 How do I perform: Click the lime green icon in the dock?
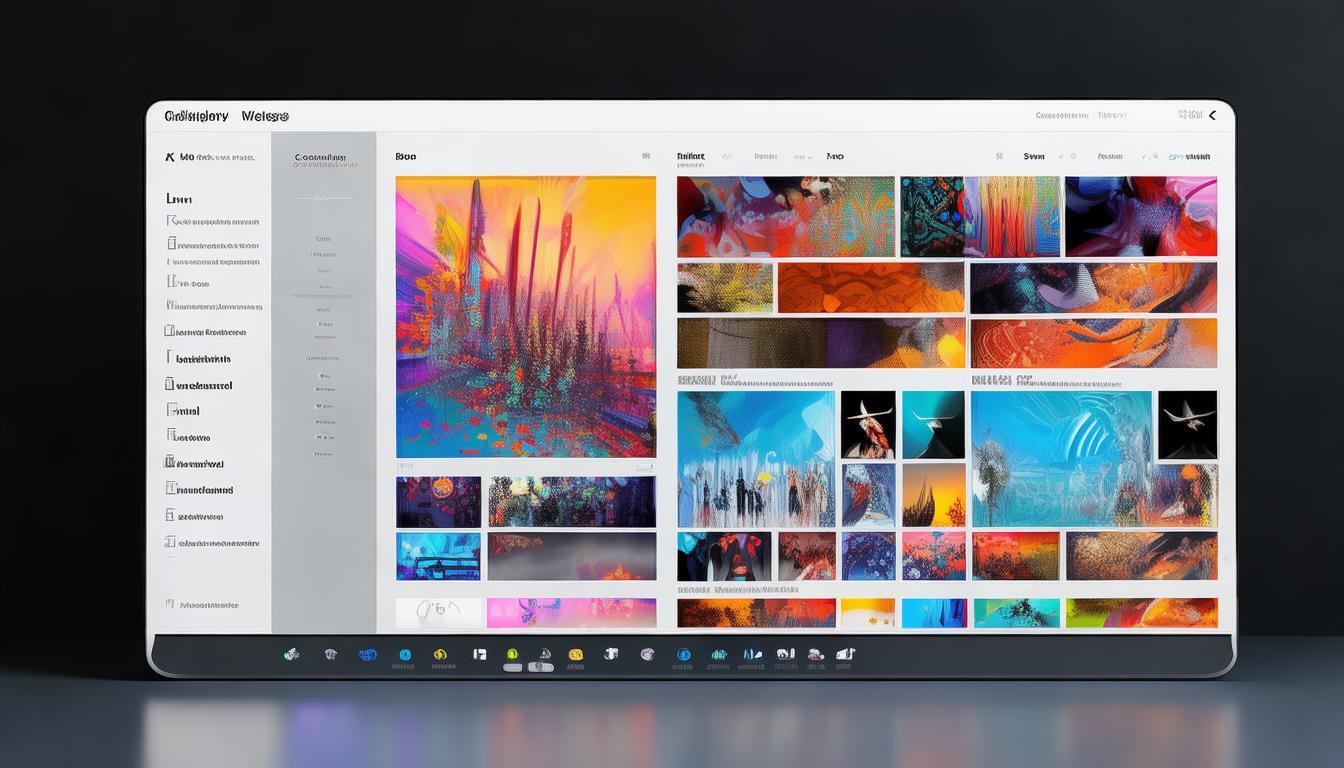(512, 654)
